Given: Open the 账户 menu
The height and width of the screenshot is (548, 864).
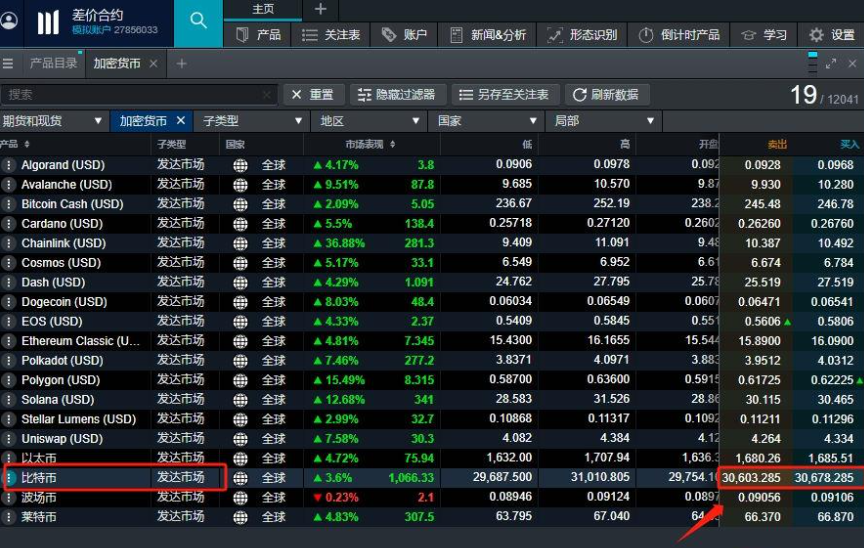Looking at the screenshot, I should click(x=404, y=35).
